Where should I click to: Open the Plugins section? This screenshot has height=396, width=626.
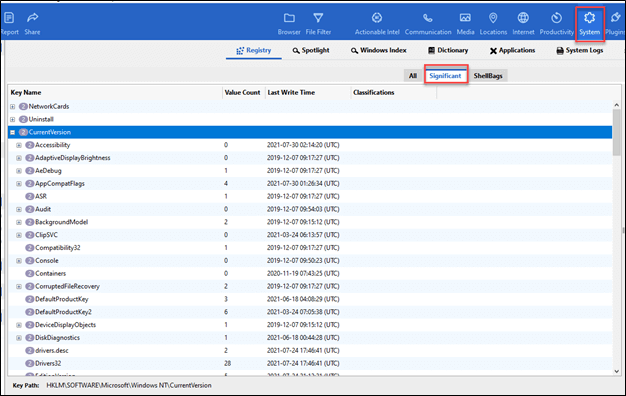[616, 23]
